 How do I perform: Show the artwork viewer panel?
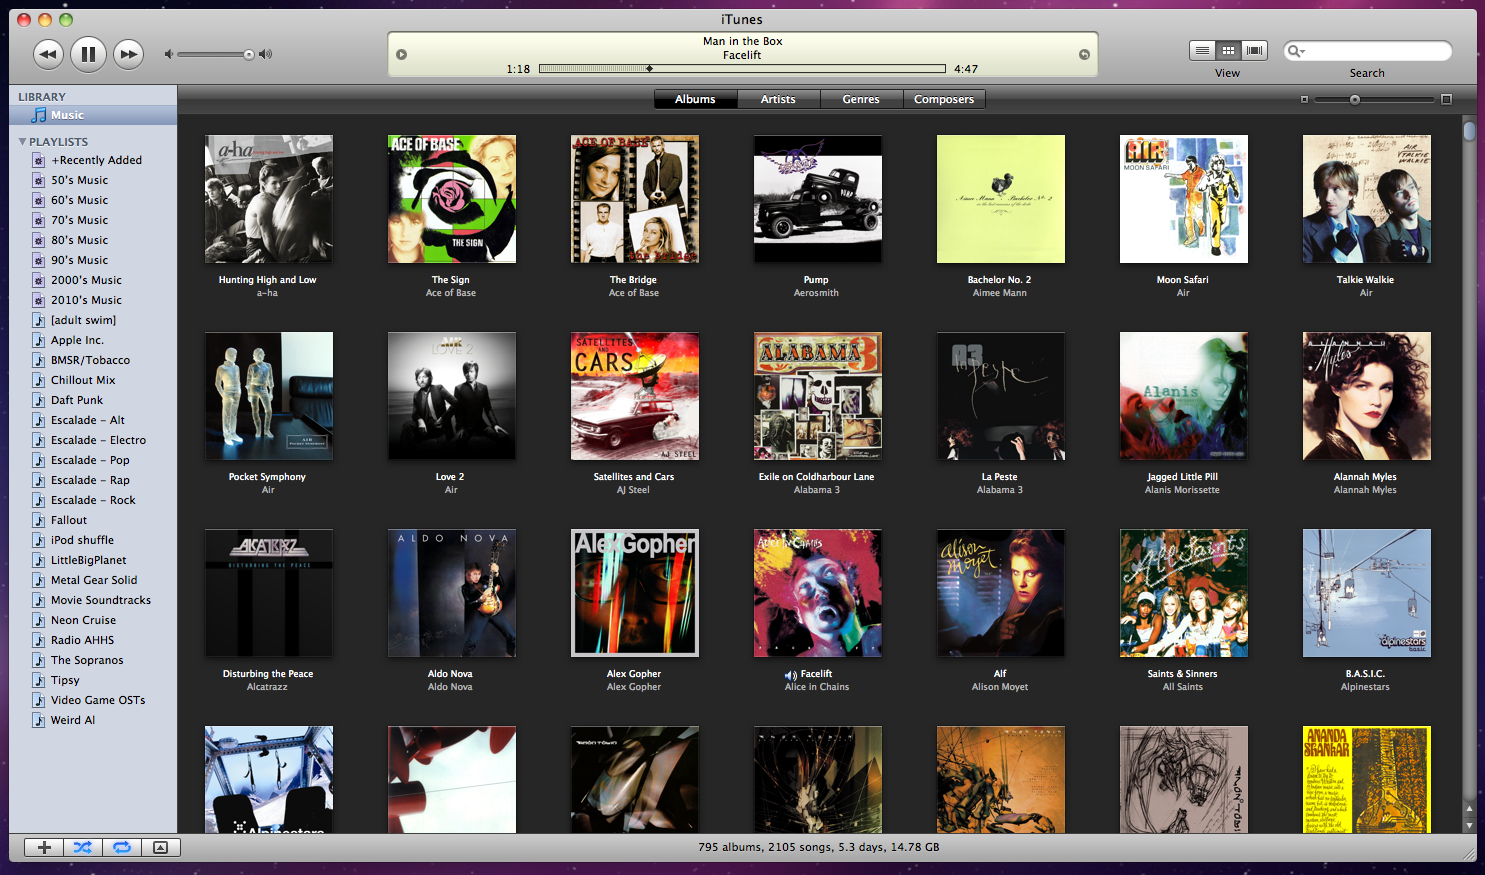tap(160, 847)
